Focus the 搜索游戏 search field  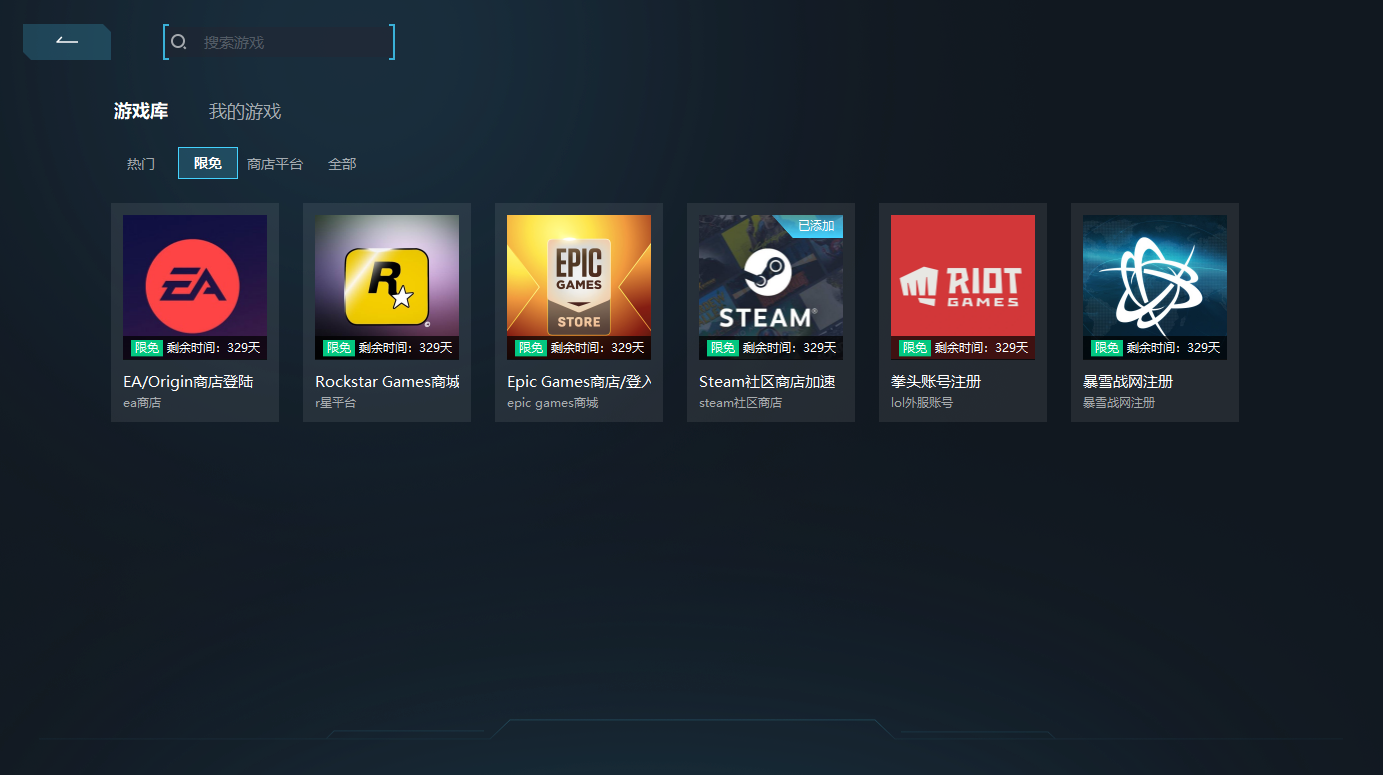279,42
